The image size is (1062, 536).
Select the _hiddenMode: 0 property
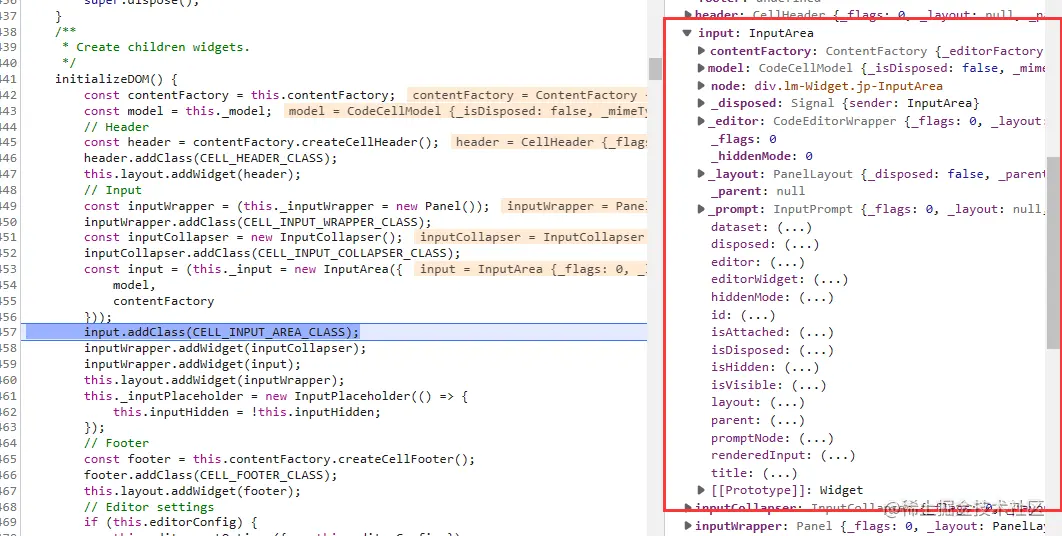tap(761, 156)
